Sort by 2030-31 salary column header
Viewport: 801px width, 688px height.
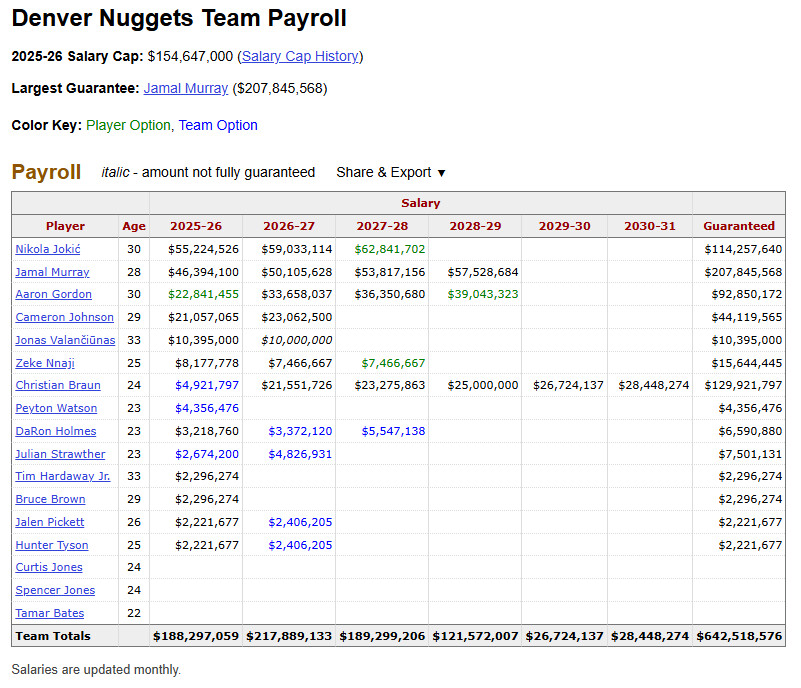coord(650,226)
